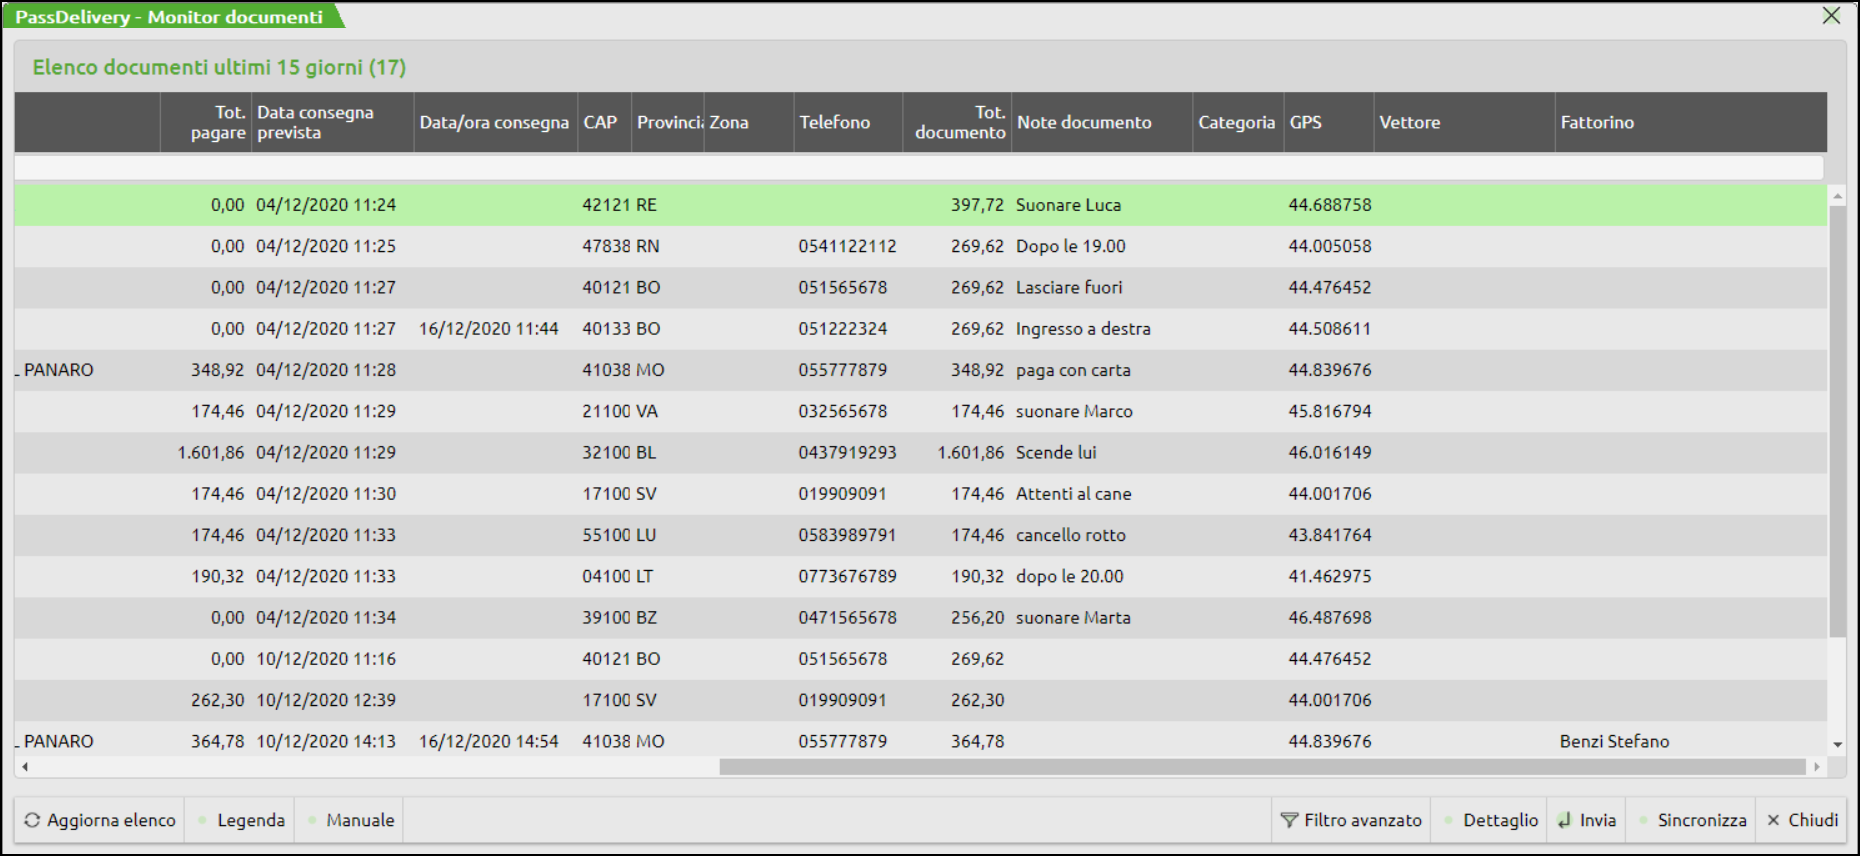Viewport: 1860px width, 856px height.
Task: Click the filter input row under headers
Action: click(918, 168)
